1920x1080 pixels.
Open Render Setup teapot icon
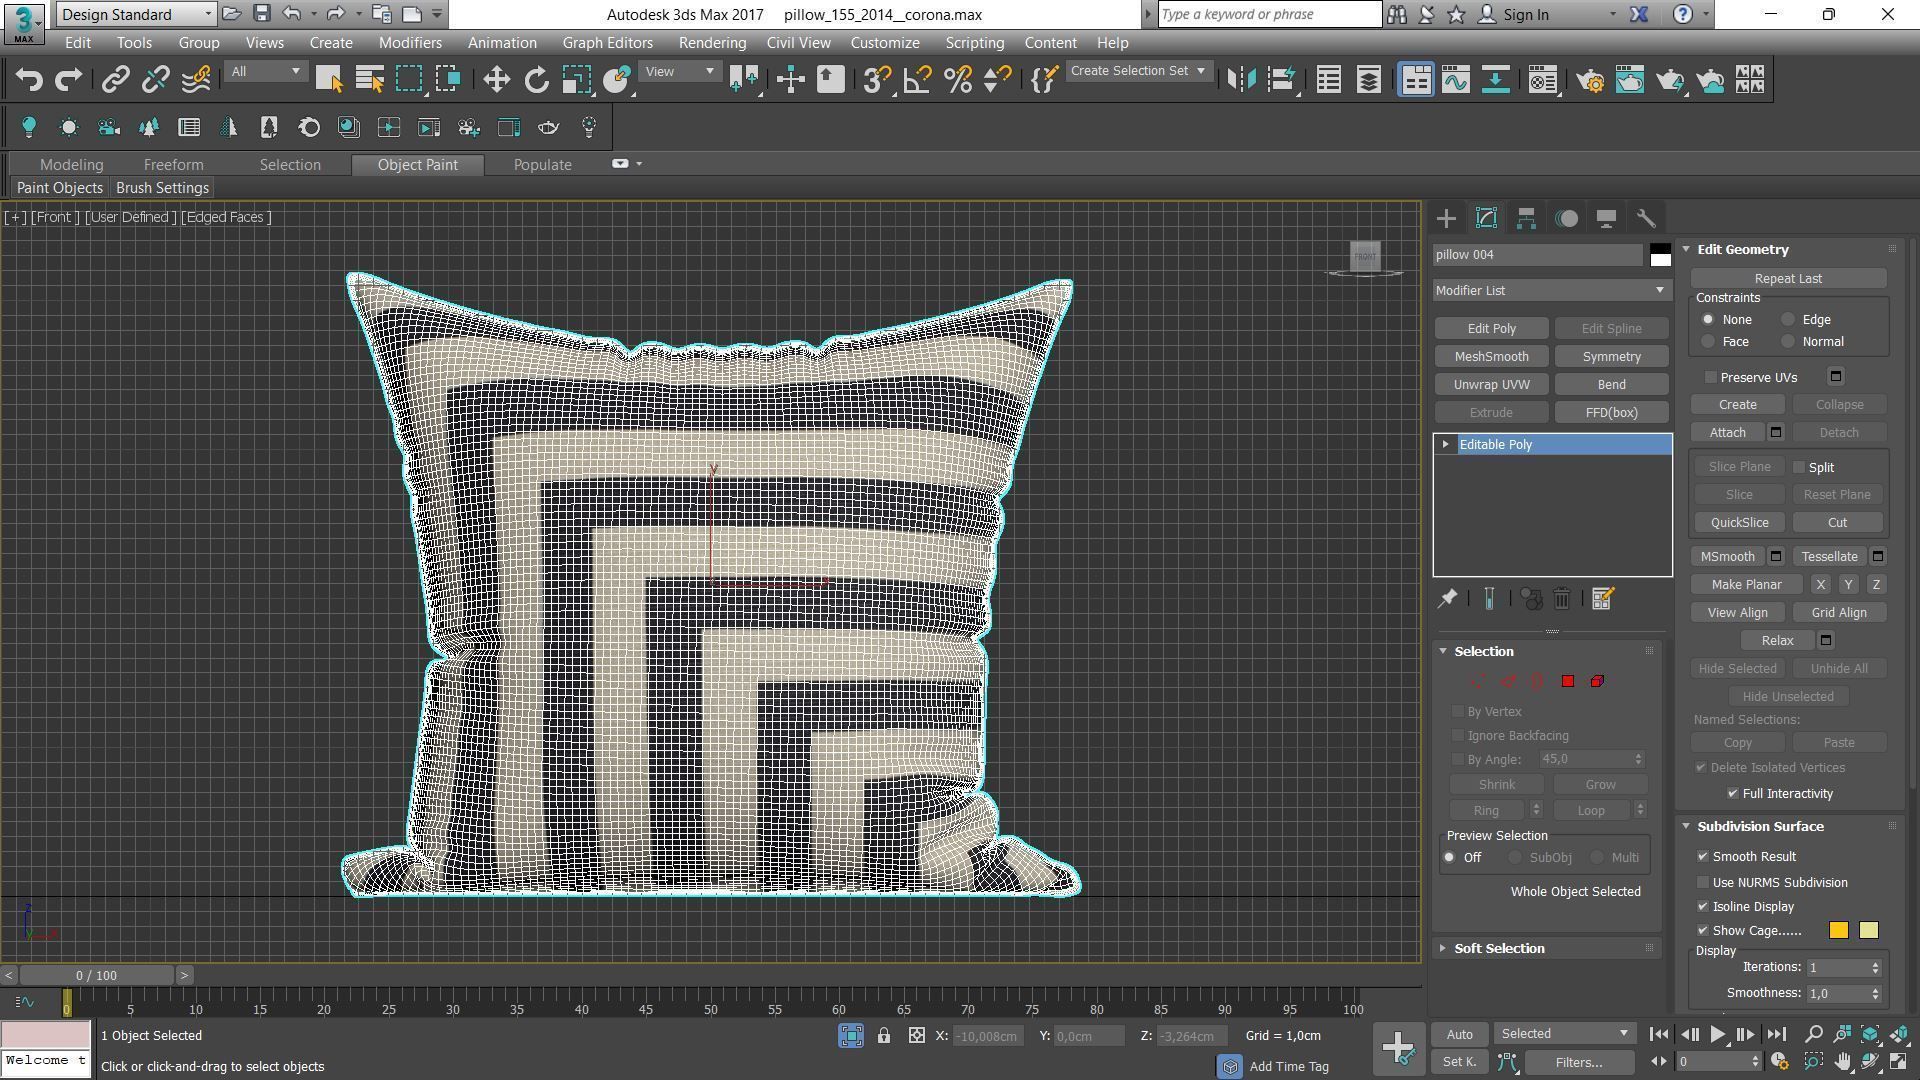[1589, 80]
